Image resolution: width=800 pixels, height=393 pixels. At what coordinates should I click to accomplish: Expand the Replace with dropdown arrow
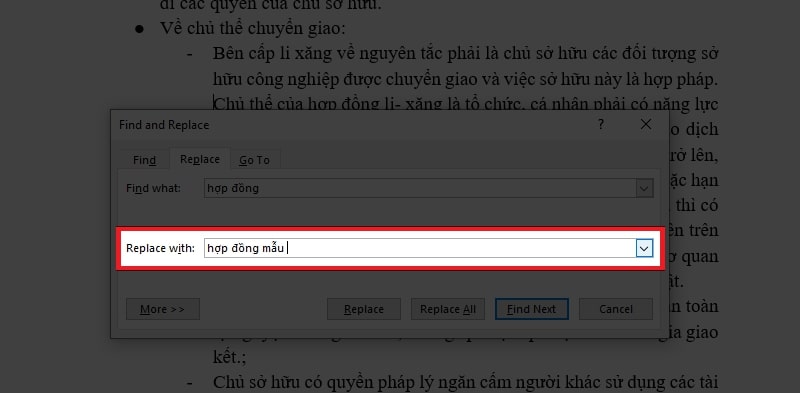[x=644, y=249]
